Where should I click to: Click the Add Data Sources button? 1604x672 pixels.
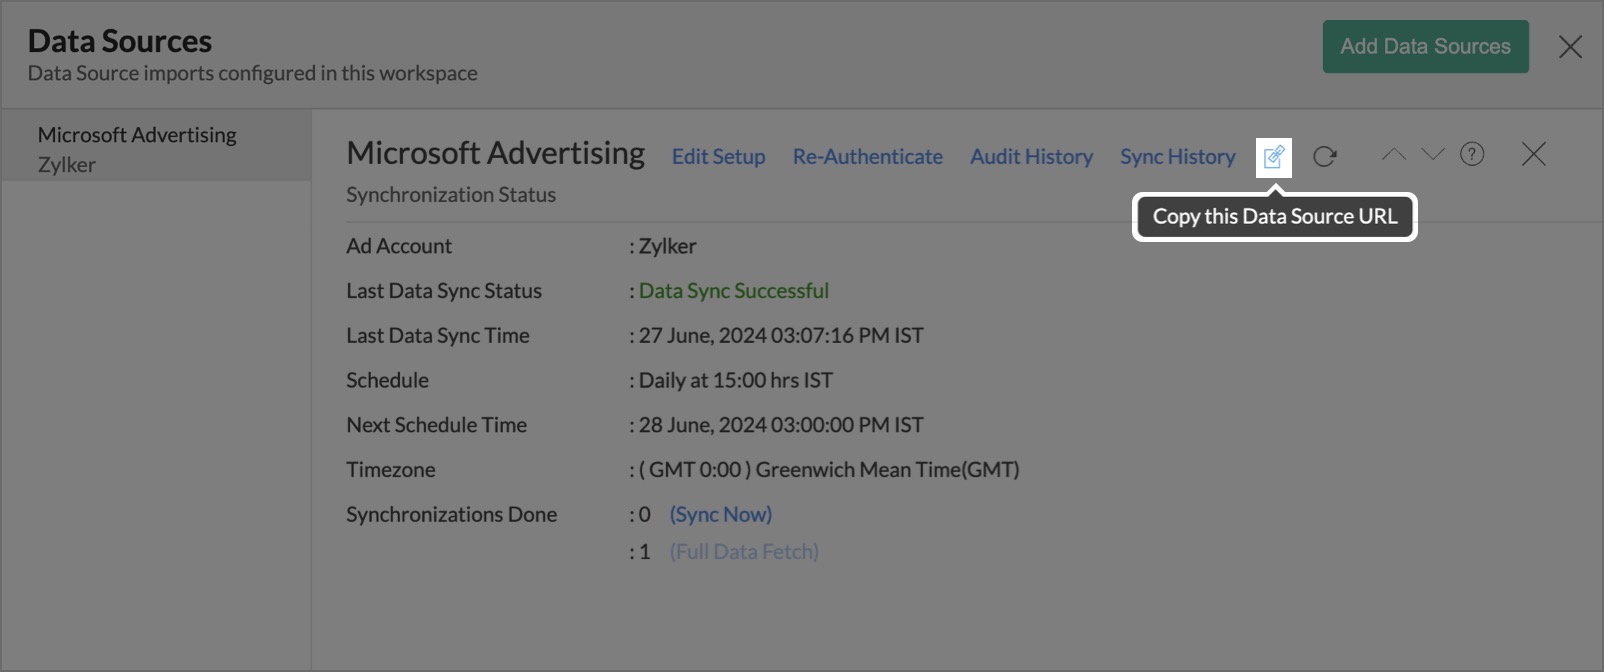point(1425,47)
